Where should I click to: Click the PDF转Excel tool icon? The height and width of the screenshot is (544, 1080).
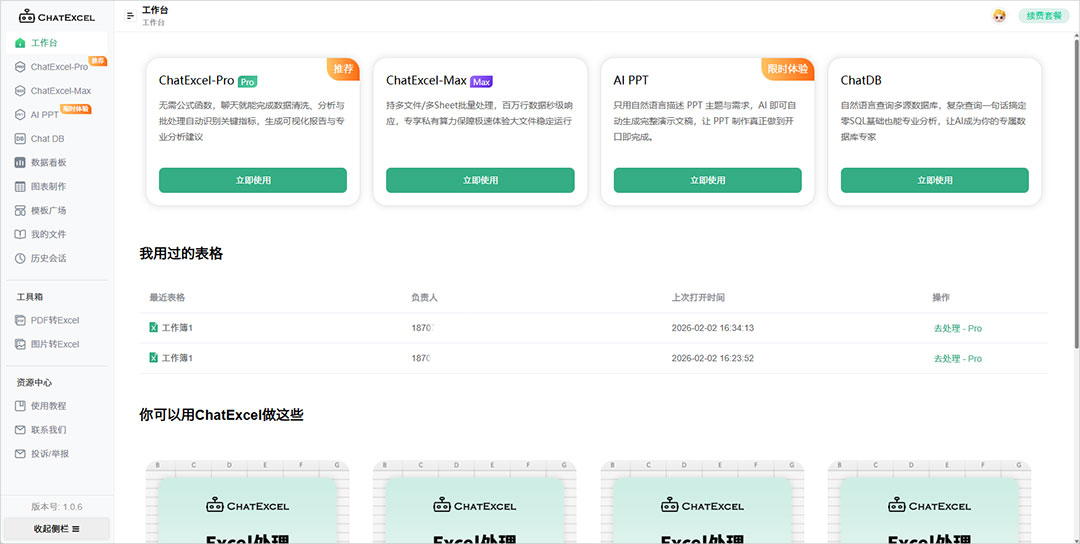click(x=20, y=320)
